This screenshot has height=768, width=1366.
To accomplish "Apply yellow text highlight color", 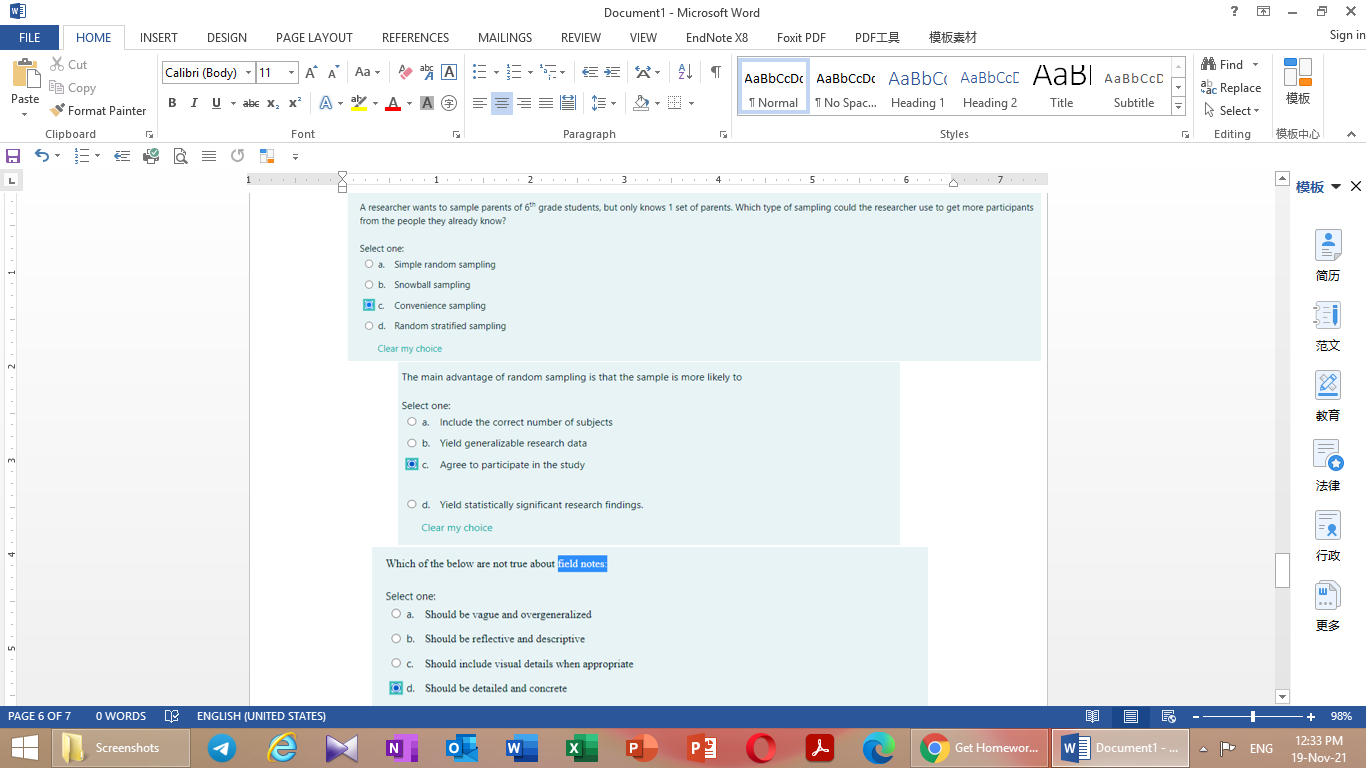I will pos(360,103).
